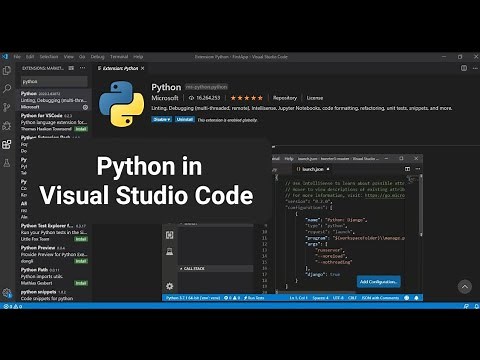Close the Extension: Python tab
This screenshot has width=480, height=360.
[143, 68]
